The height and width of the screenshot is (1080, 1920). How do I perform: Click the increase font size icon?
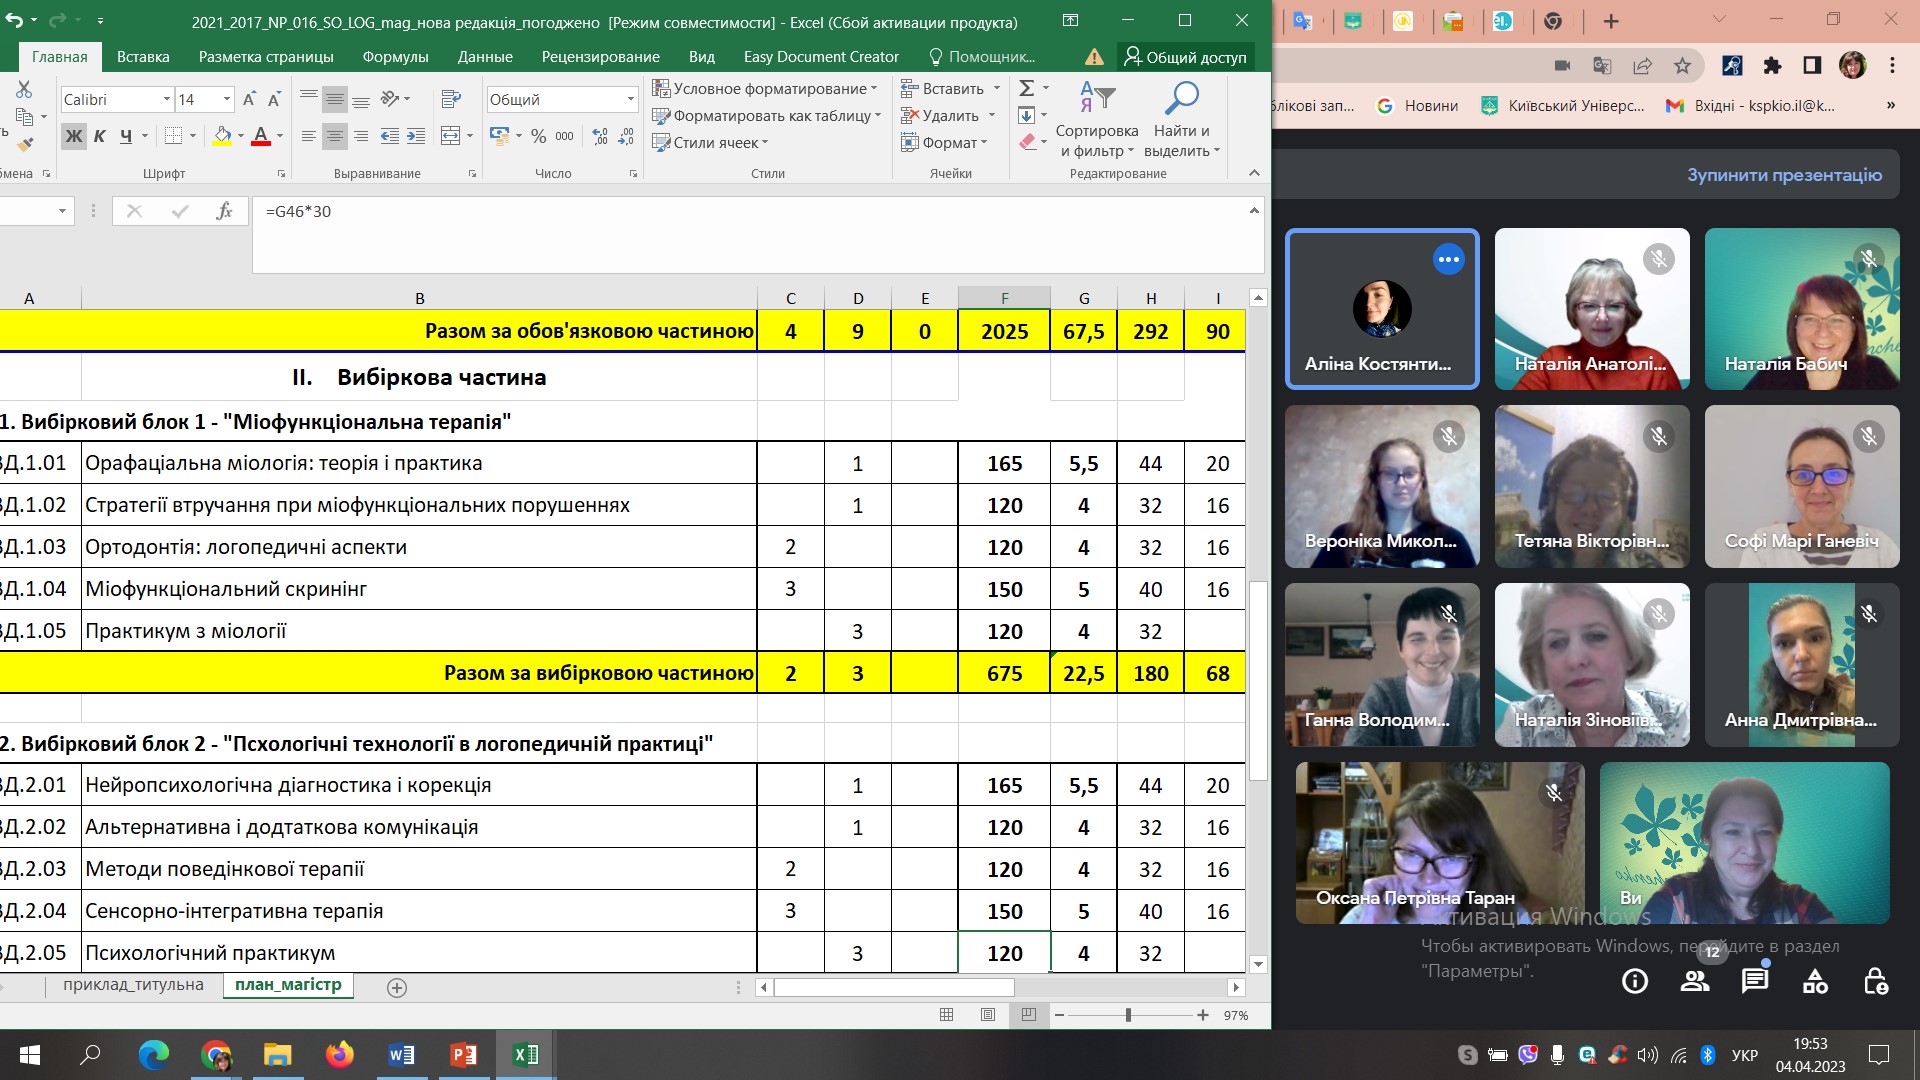pyautogui.click(x=249, y=99)
